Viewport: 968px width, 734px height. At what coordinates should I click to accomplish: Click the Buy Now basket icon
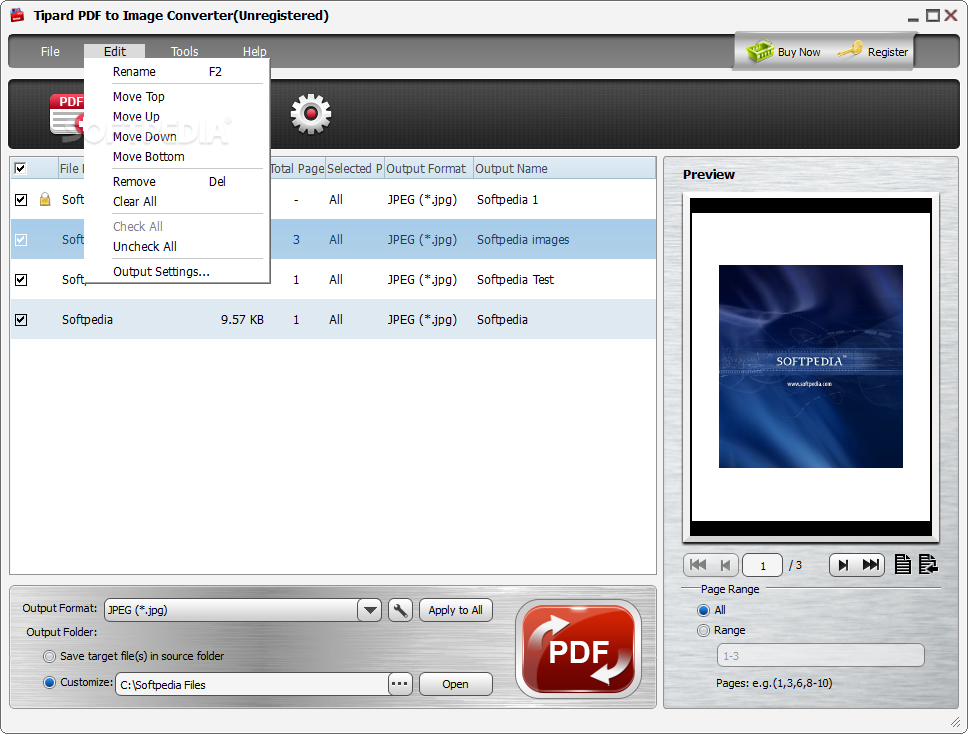pyautogui.click(x=760, y=51)
